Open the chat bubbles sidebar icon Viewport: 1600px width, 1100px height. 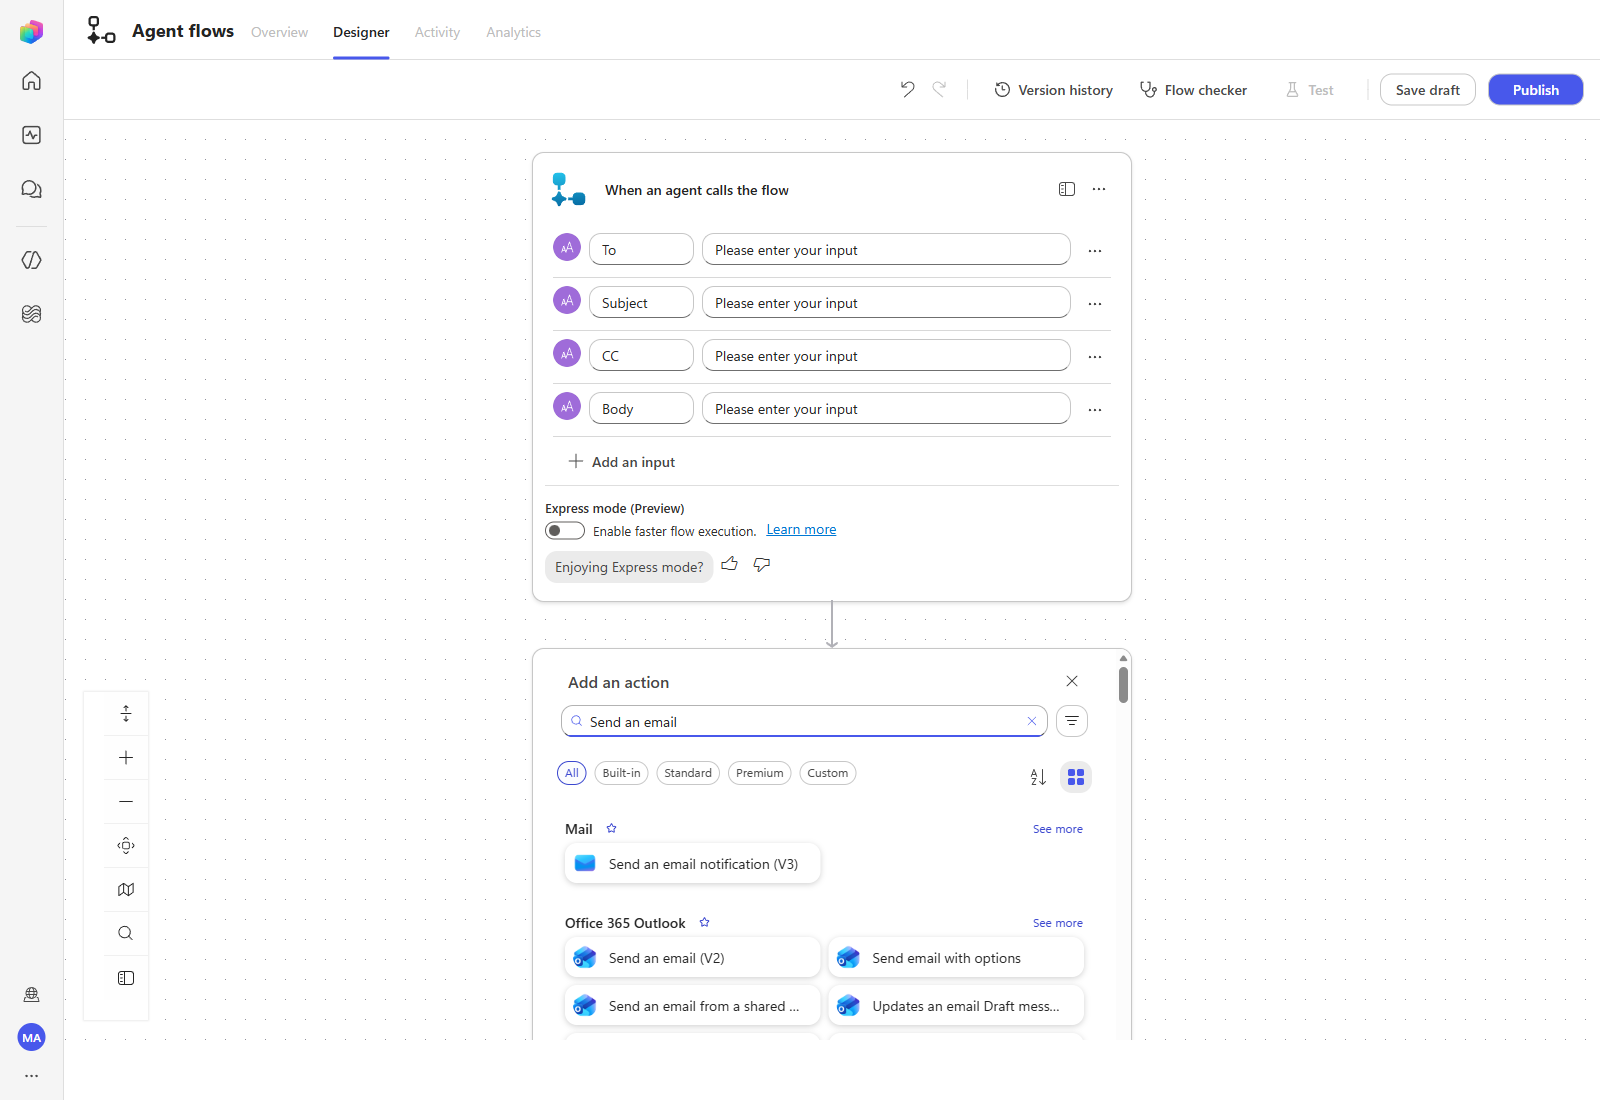pyautogui.click(x=31, y=189)
